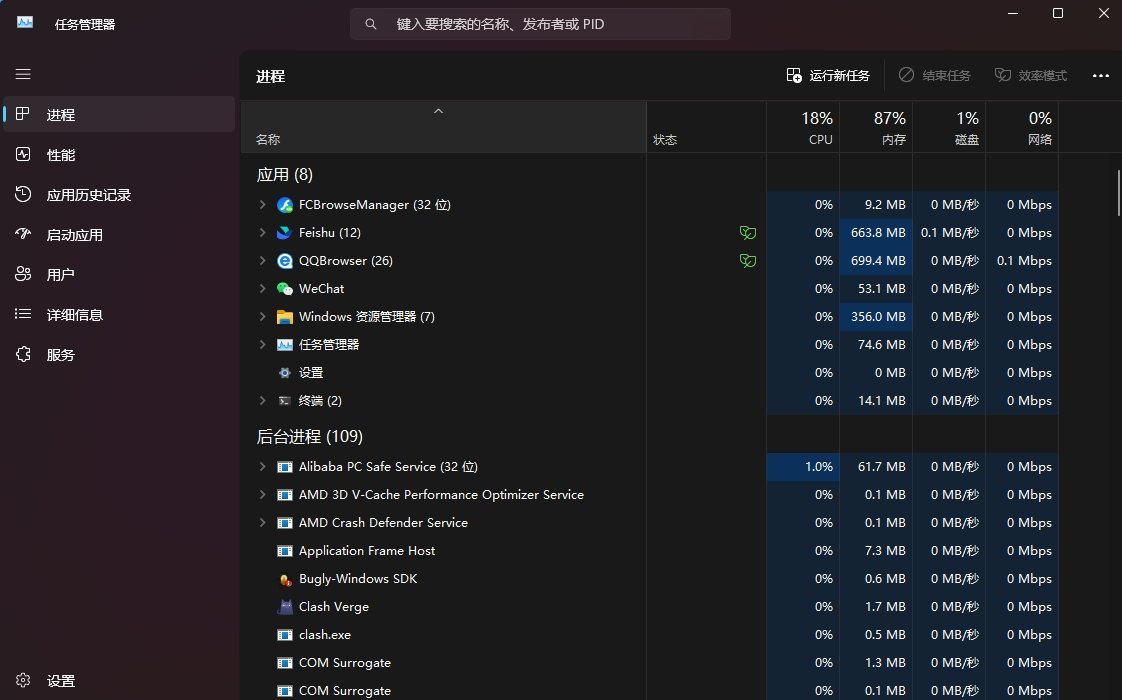Screen dimensions: 1122x700
Task: Select the App history (应用历史记录) icon
Action: click(23, 194)
